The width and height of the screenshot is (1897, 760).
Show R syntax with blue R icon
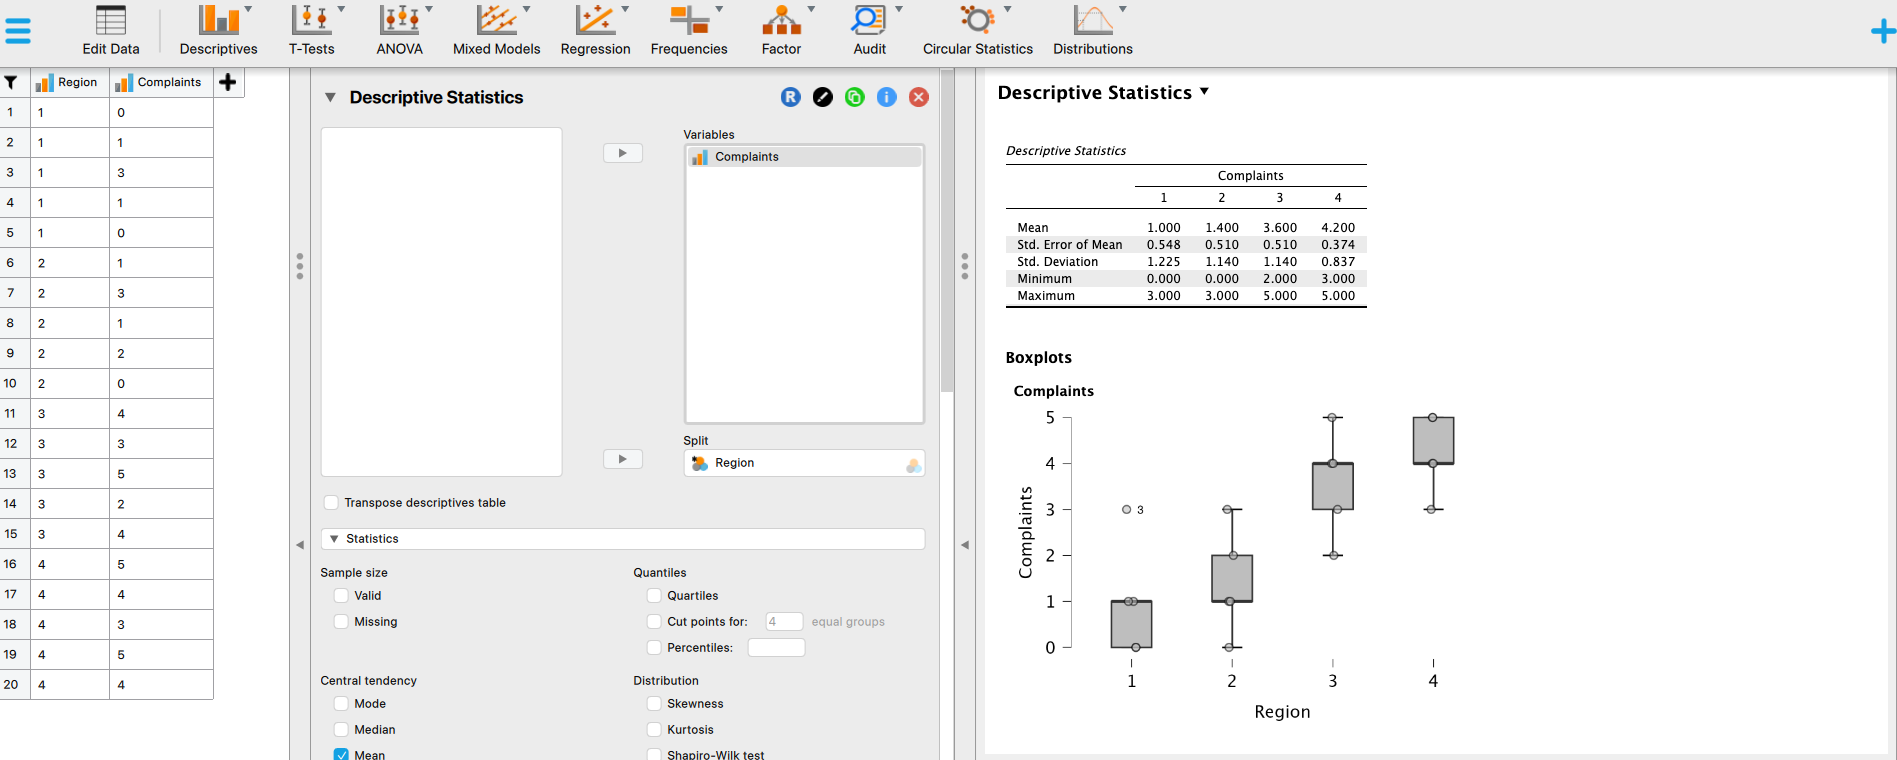click(791, 97)
